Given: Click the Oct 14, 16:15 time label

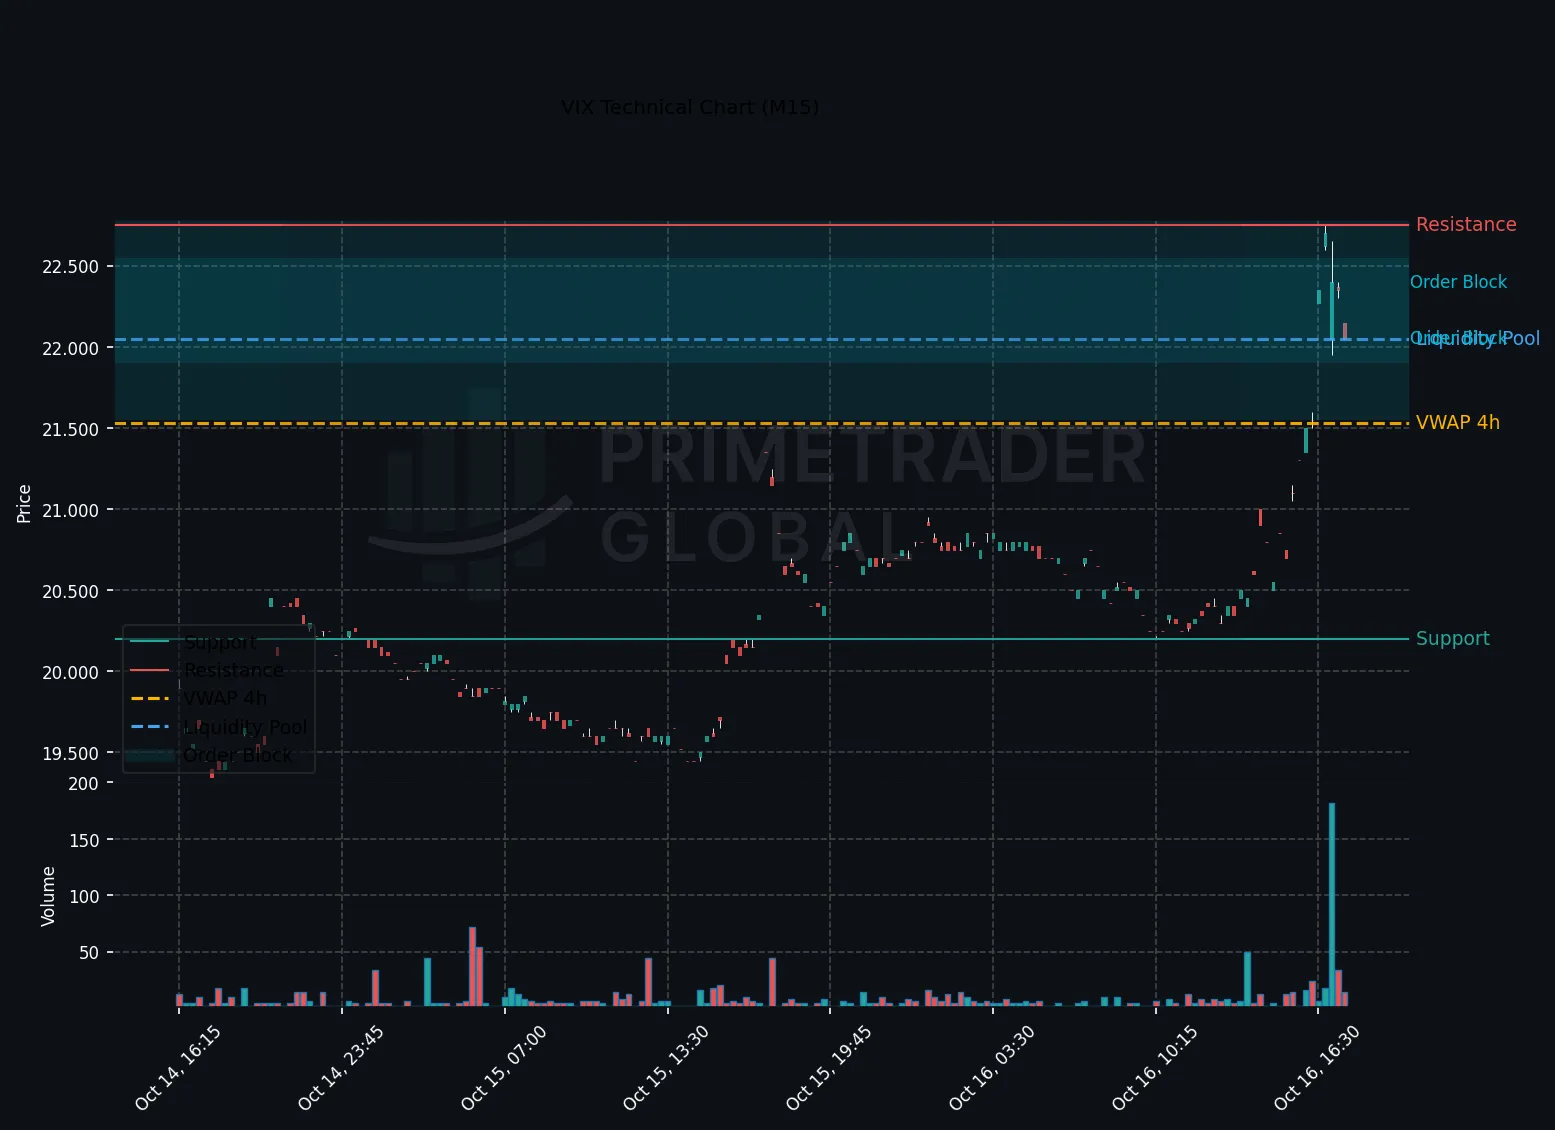Looking at the screenshot, I should click(x=177, y=1067).
